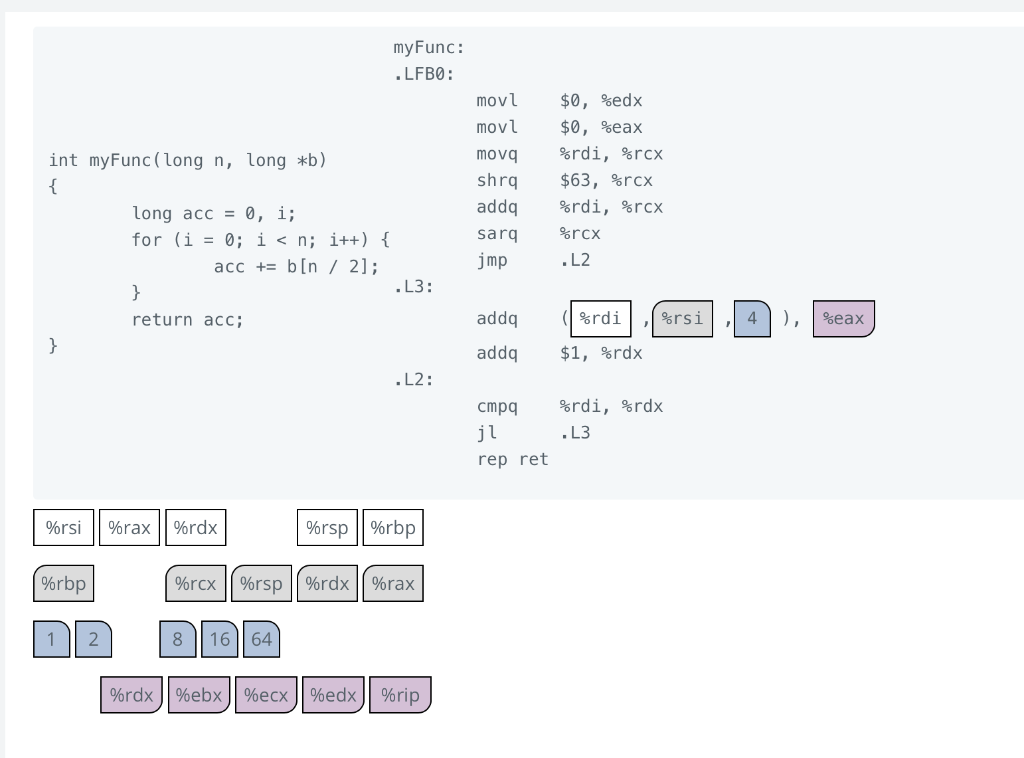
Task: Select the blue 4 scale tile in the addq line
Action: [x=752, y=318]
